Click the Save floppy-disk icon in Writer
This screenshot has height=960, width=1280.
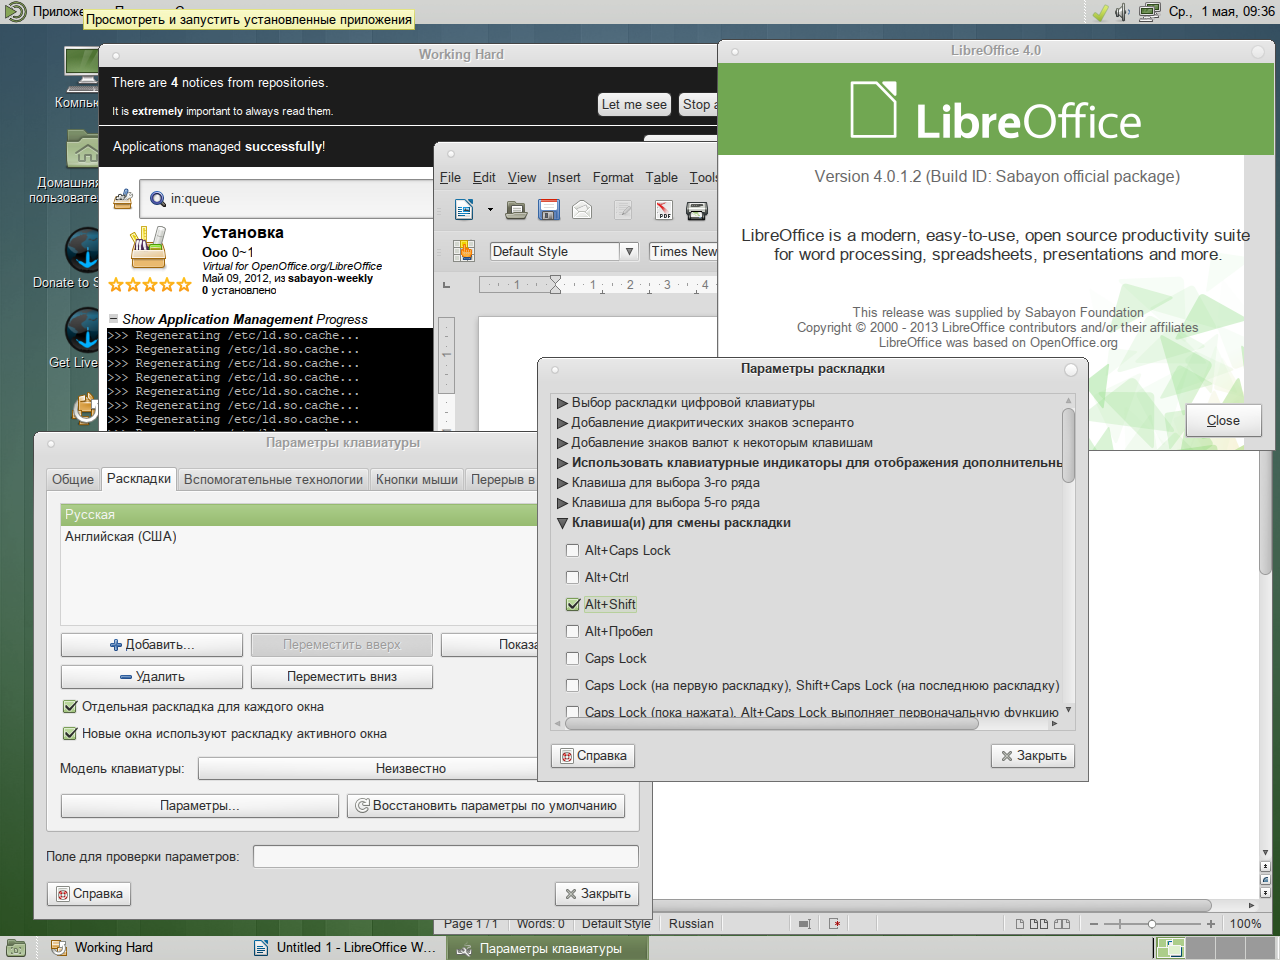[549, 210]
